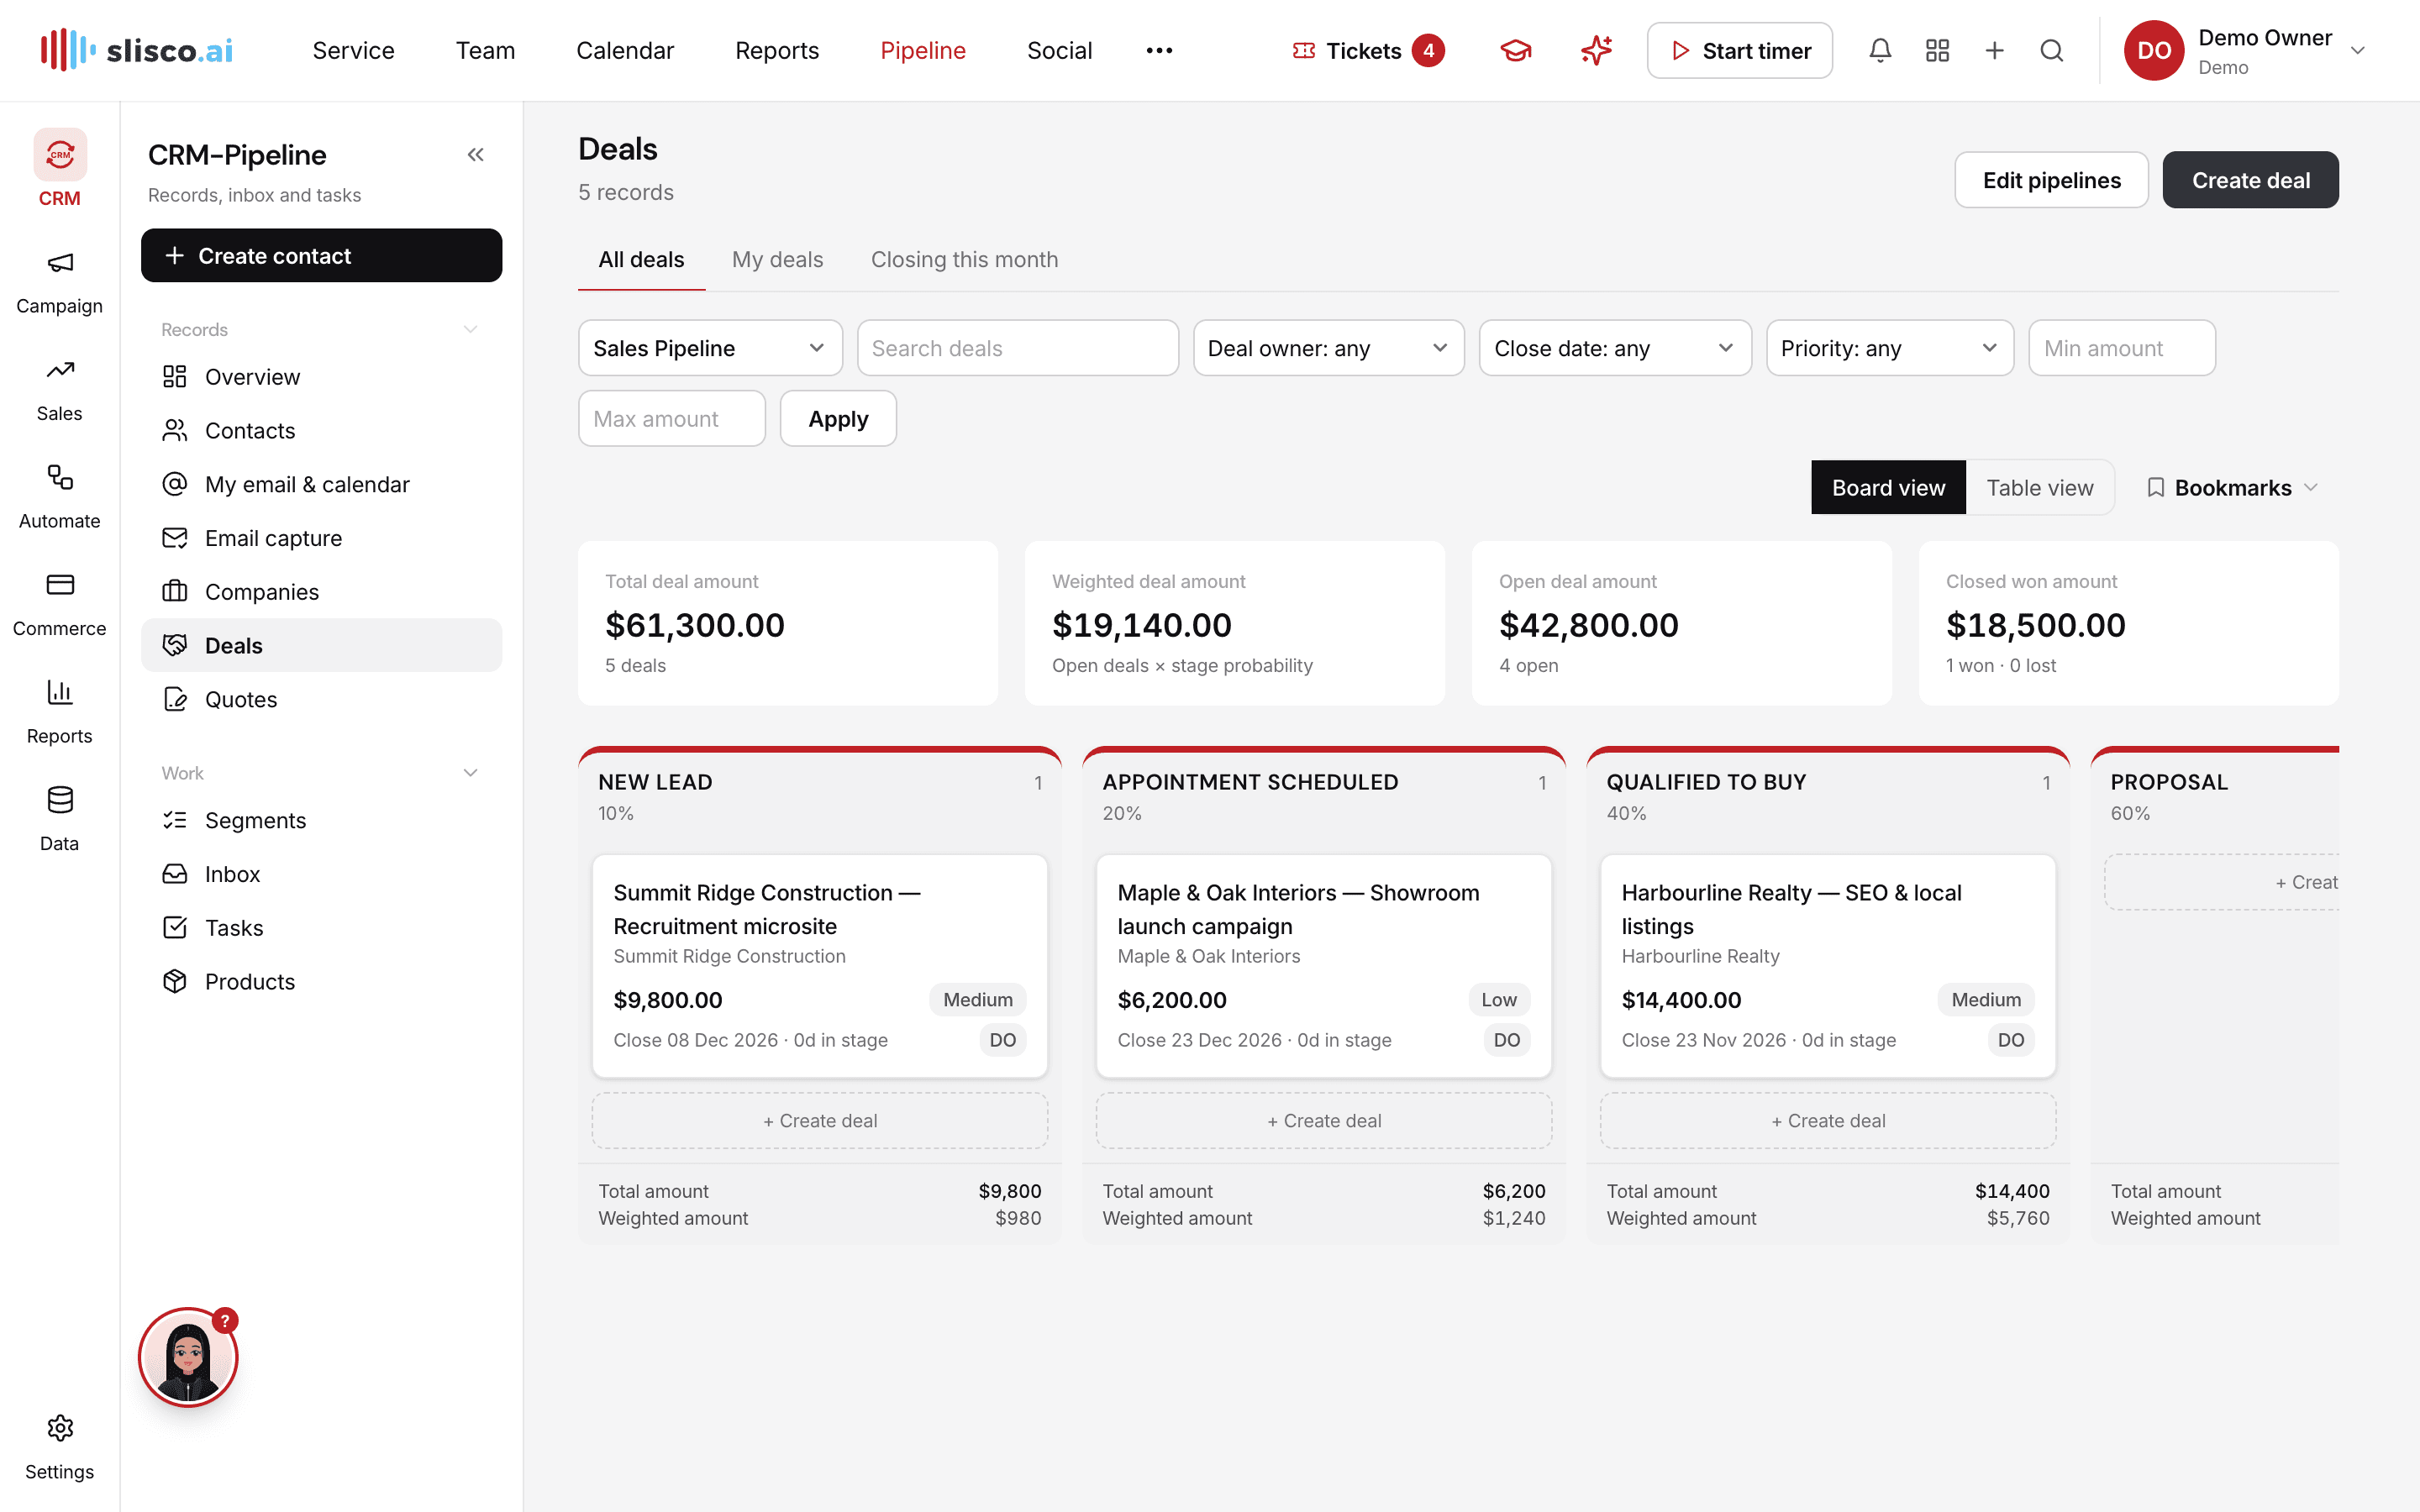Click the Edit pipelines button
The height and width of the screenshot is (1512, 2420).
click(x=2051, y=180)
